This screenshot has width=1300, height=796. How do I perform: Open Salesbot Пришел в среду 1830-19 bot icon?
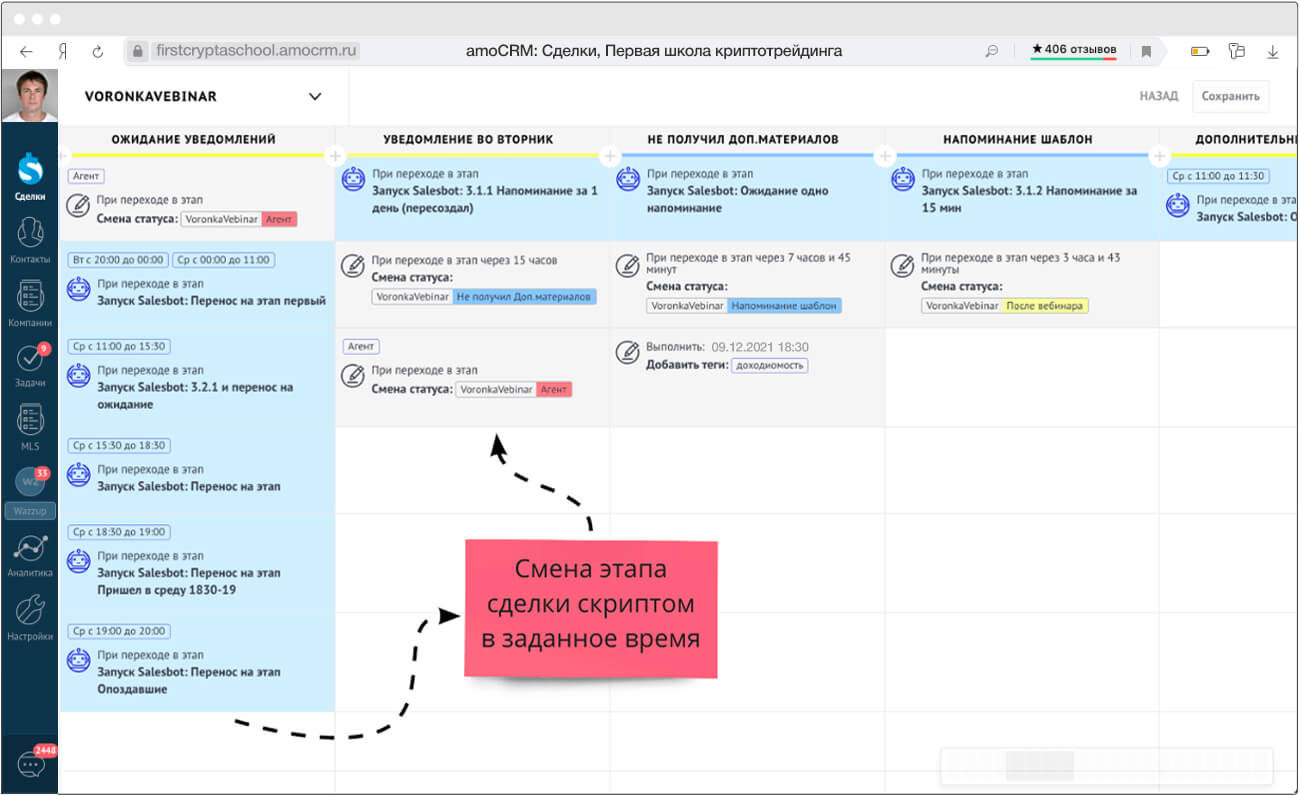(x=79, y=561)
